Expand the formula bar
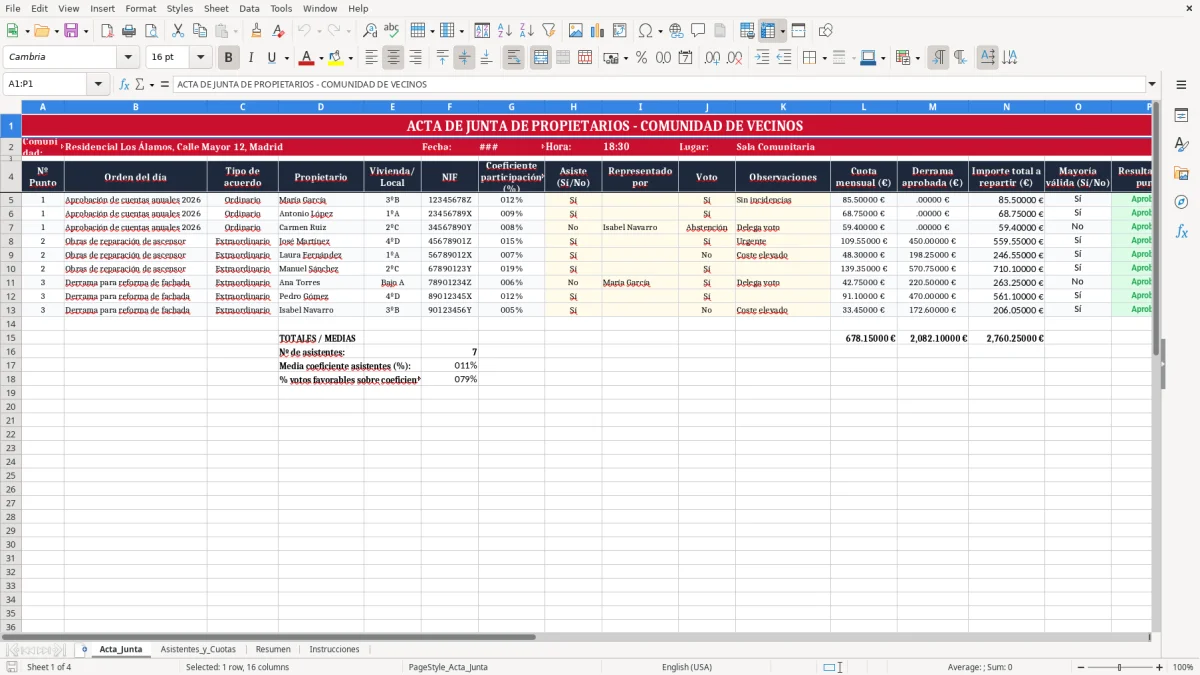The height and width of the screenshot is (675, 1200). (x=1152, y=85)
